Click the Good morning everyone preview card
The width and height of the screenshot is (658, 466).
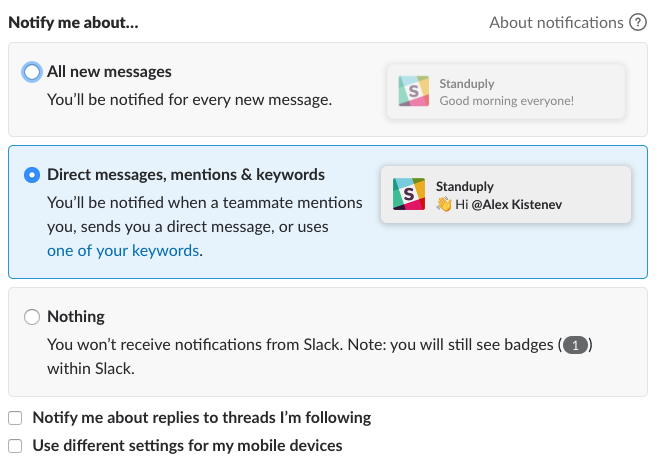click(x=506, y=91)
